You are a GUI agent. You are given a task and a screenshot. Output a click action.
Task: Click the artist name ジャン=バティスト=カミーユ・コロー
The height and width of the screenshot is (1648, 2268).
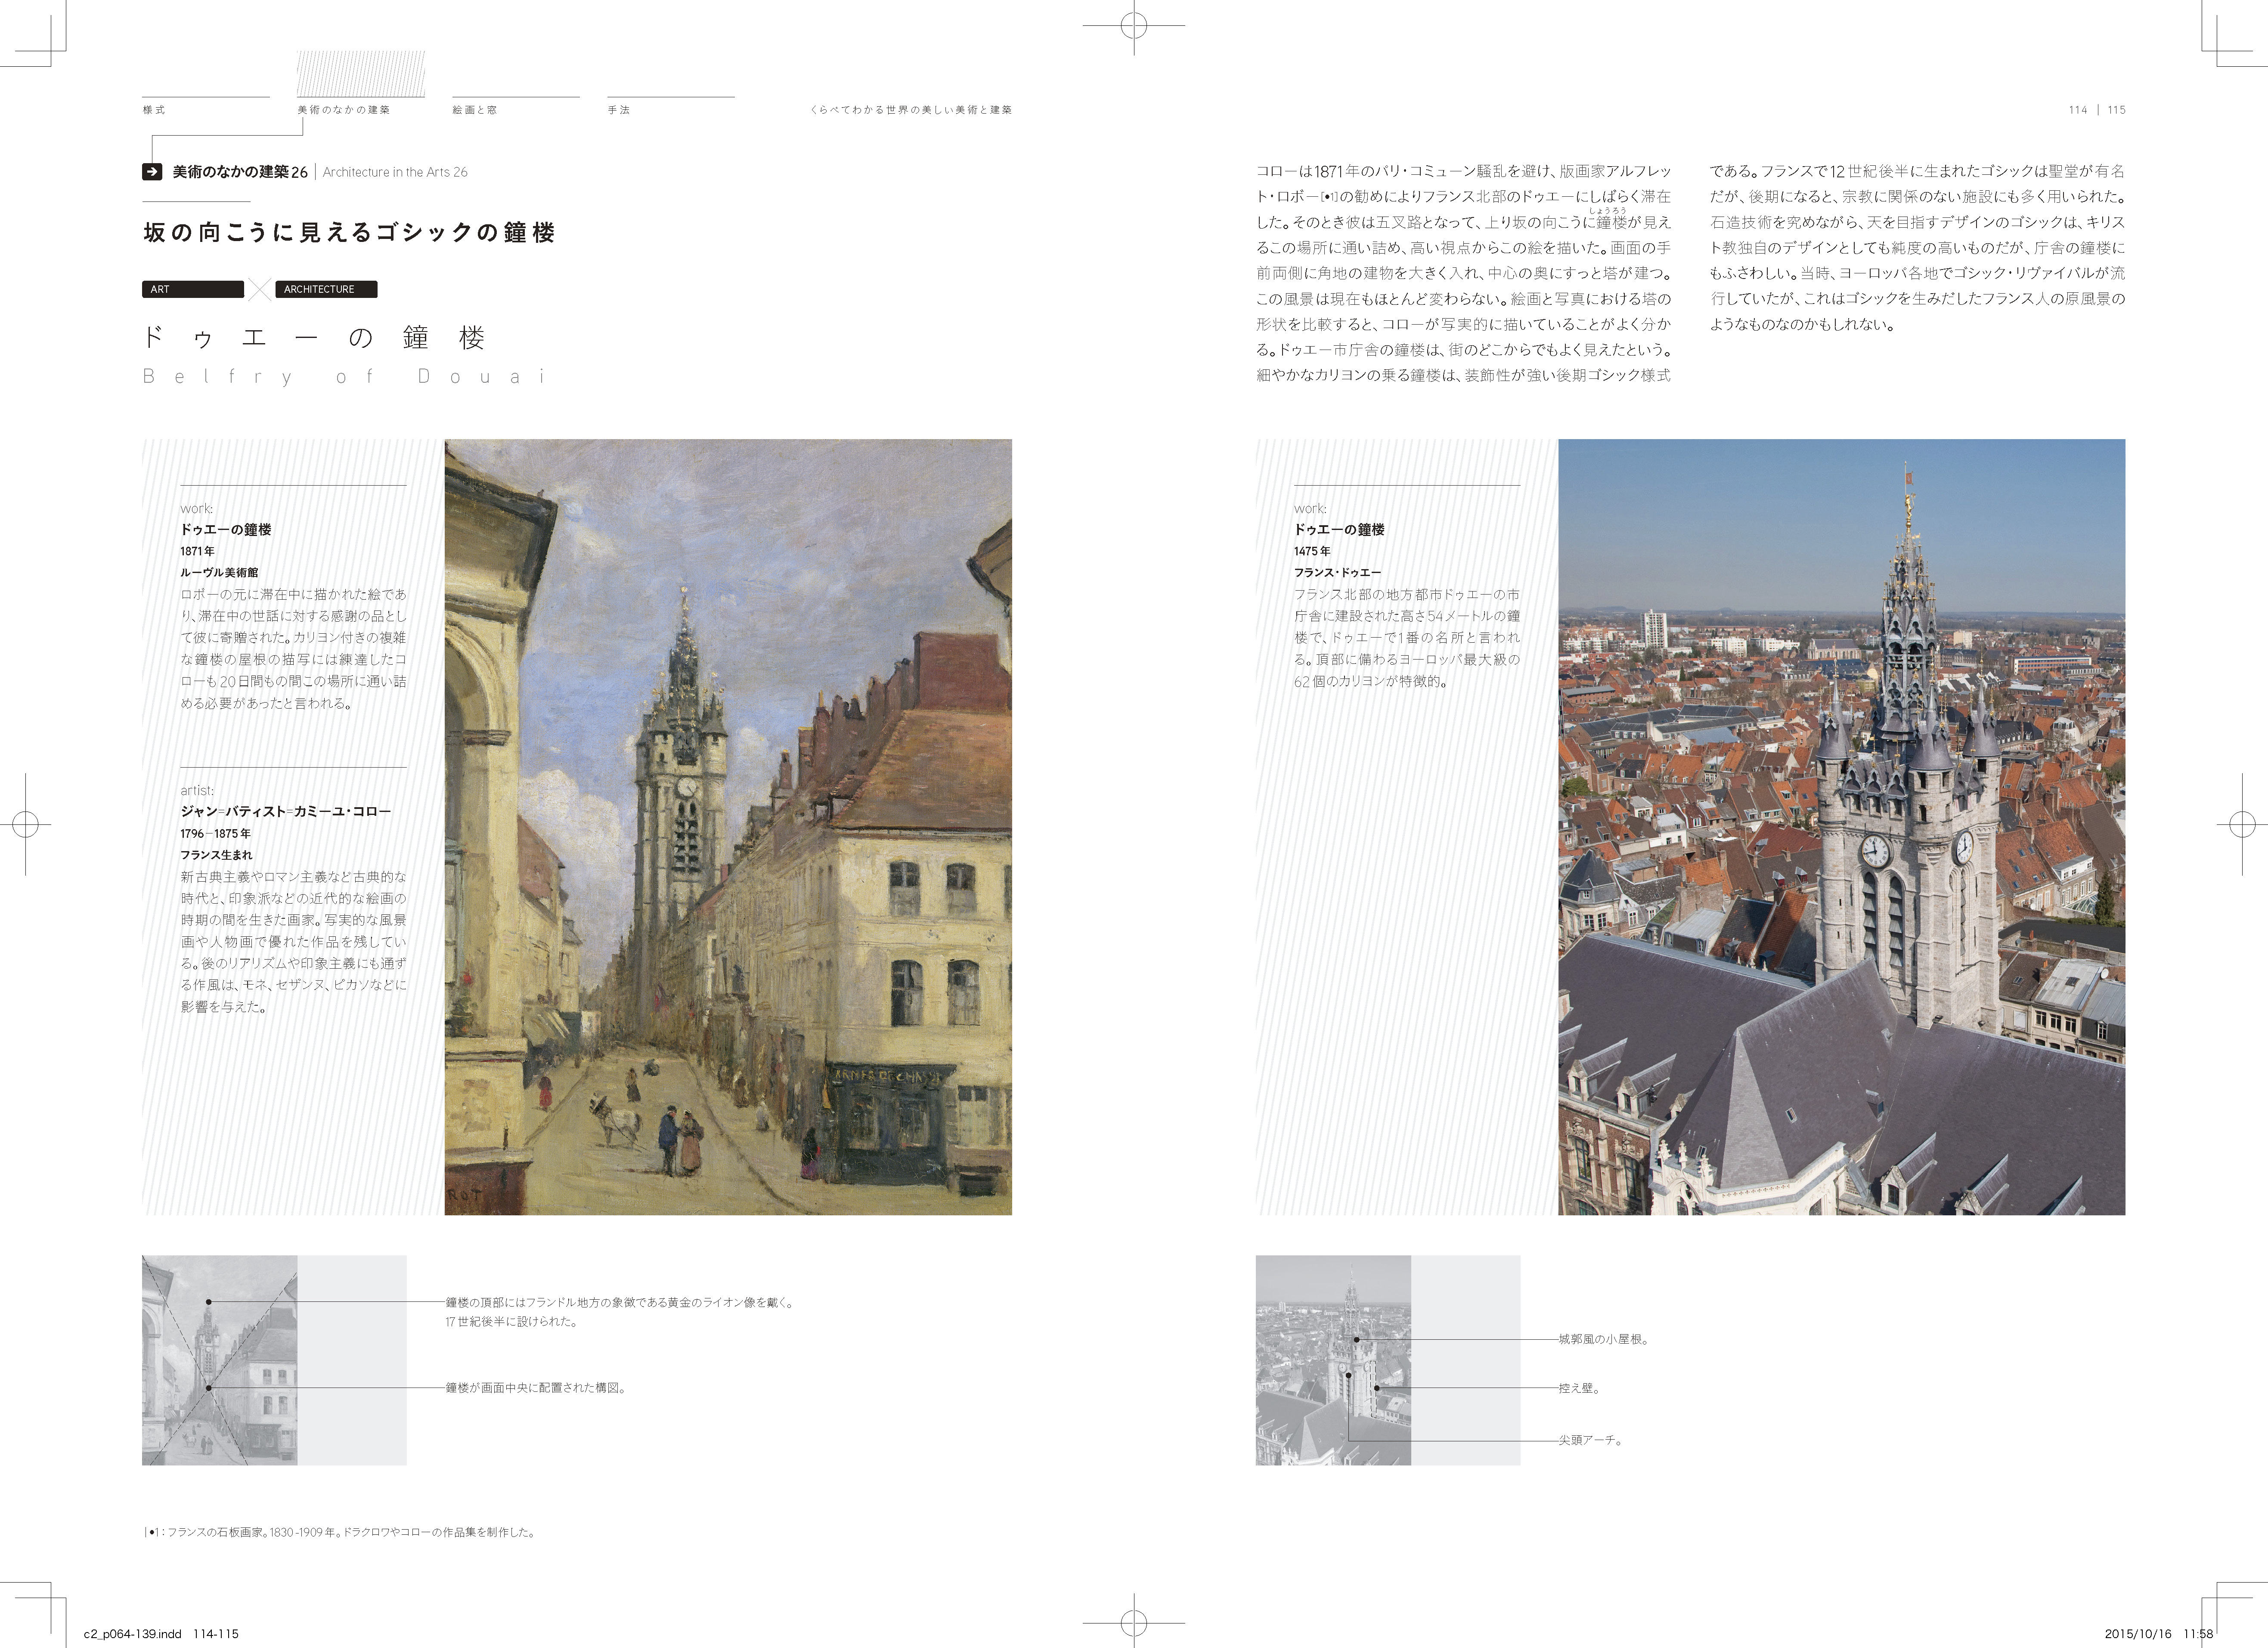[x=285, y=811]
